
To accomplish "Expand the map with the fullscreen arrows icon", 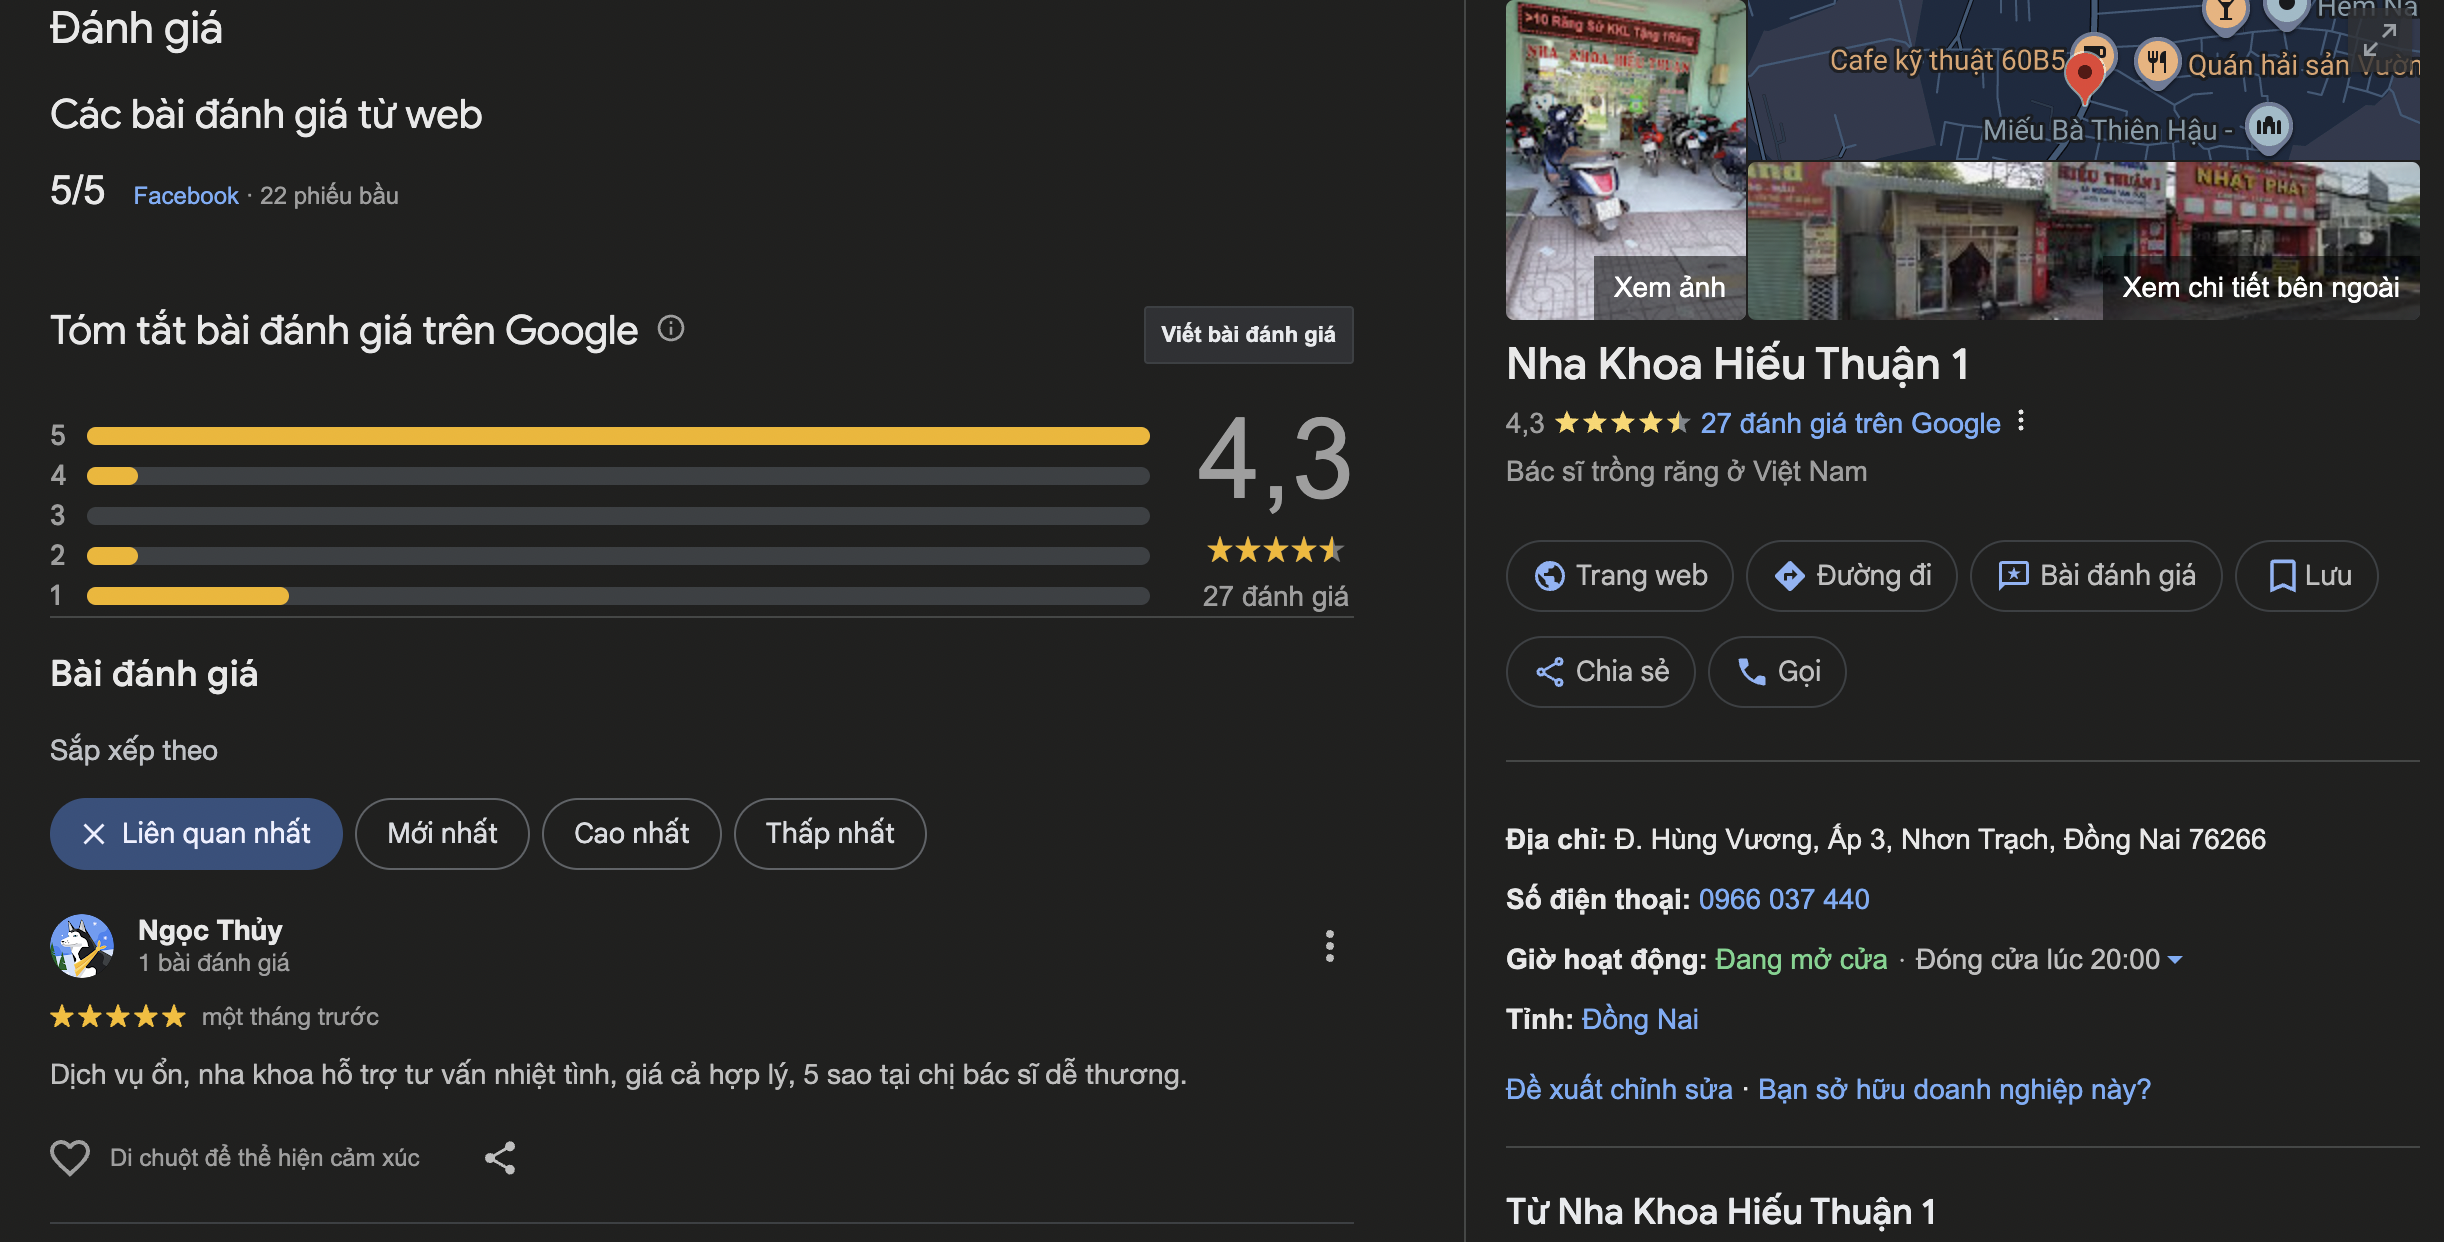I will [2380, 40].
